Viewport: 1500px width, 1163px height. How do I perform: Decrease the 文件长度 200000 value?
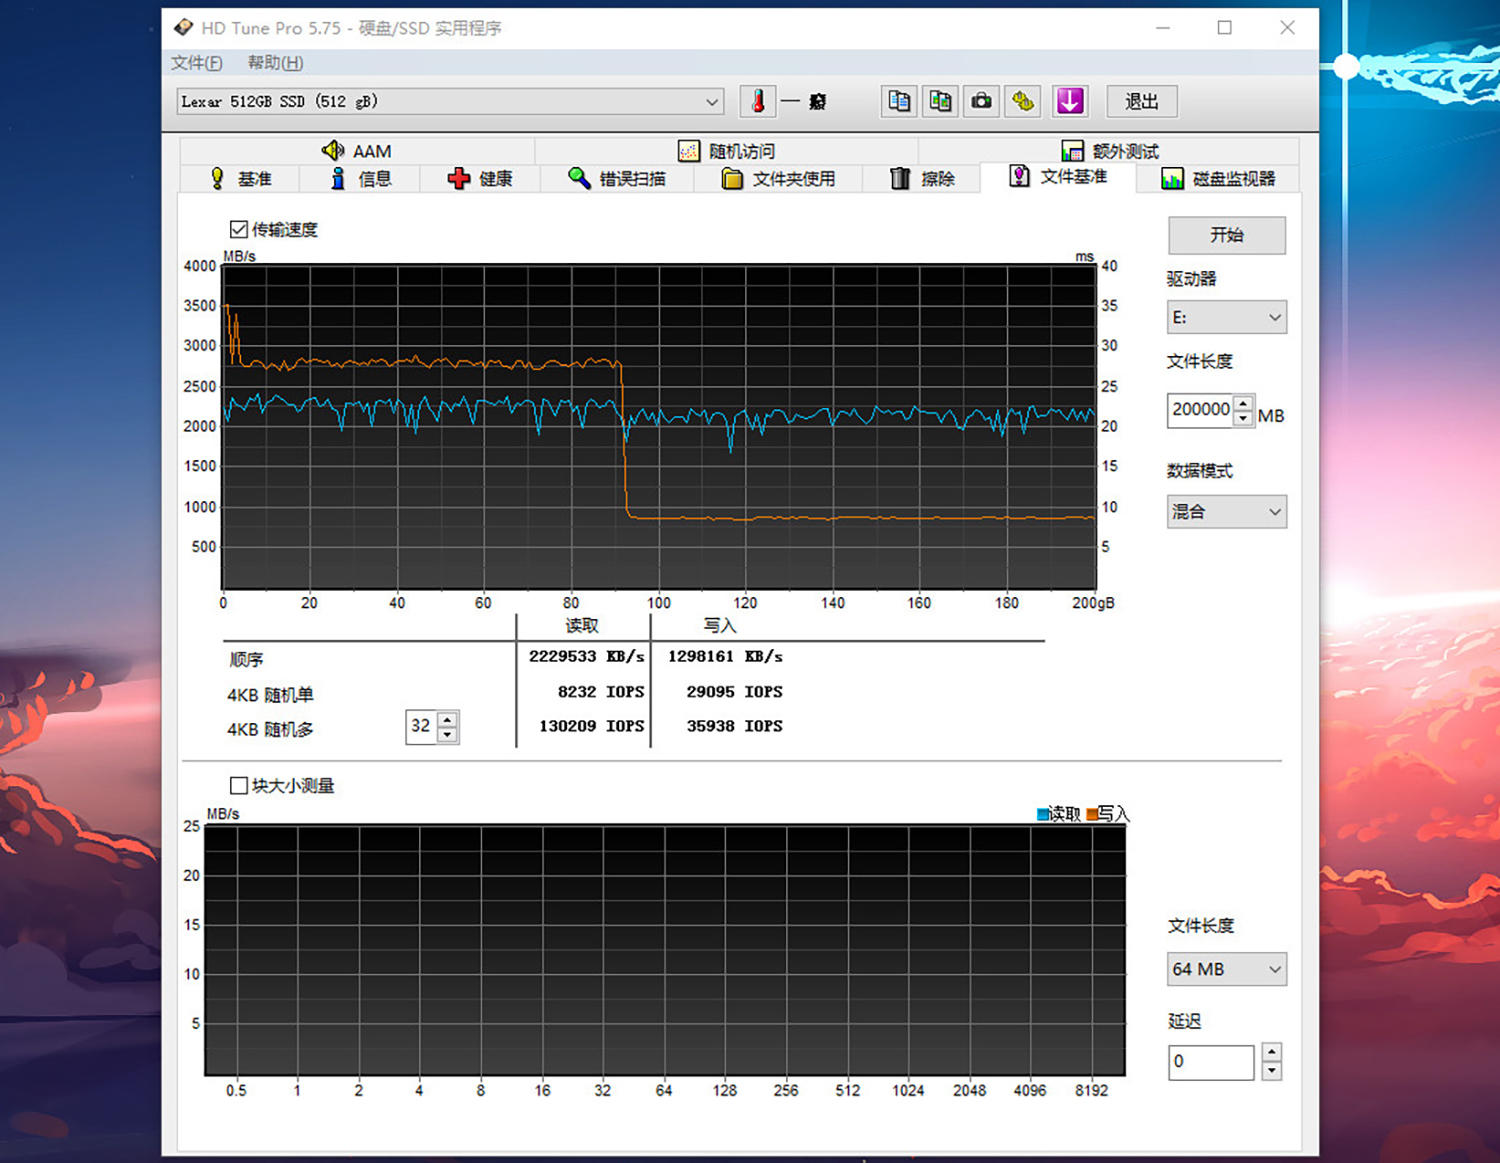(x=1243, y=418)
